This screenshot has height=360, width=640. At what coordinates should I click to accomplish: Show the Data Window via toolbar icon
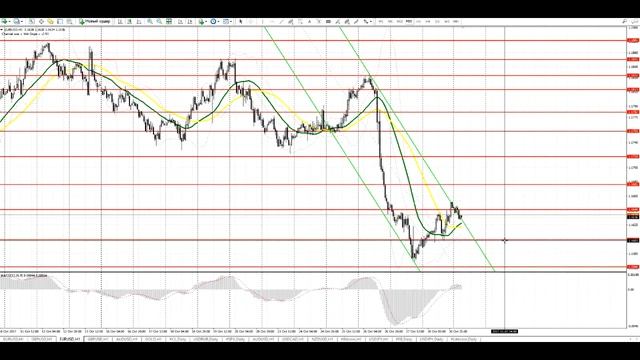pos(41,21)
